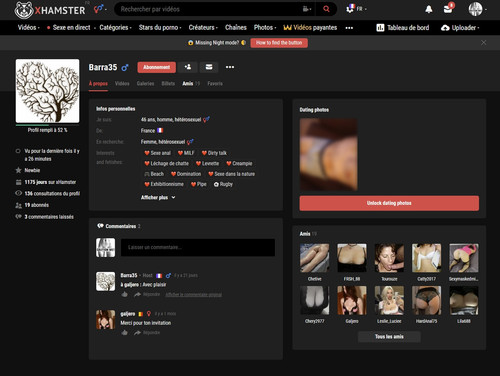Click the heart-tree profile picture
This screenshot has width=500, height=376.
click(47, 91)
